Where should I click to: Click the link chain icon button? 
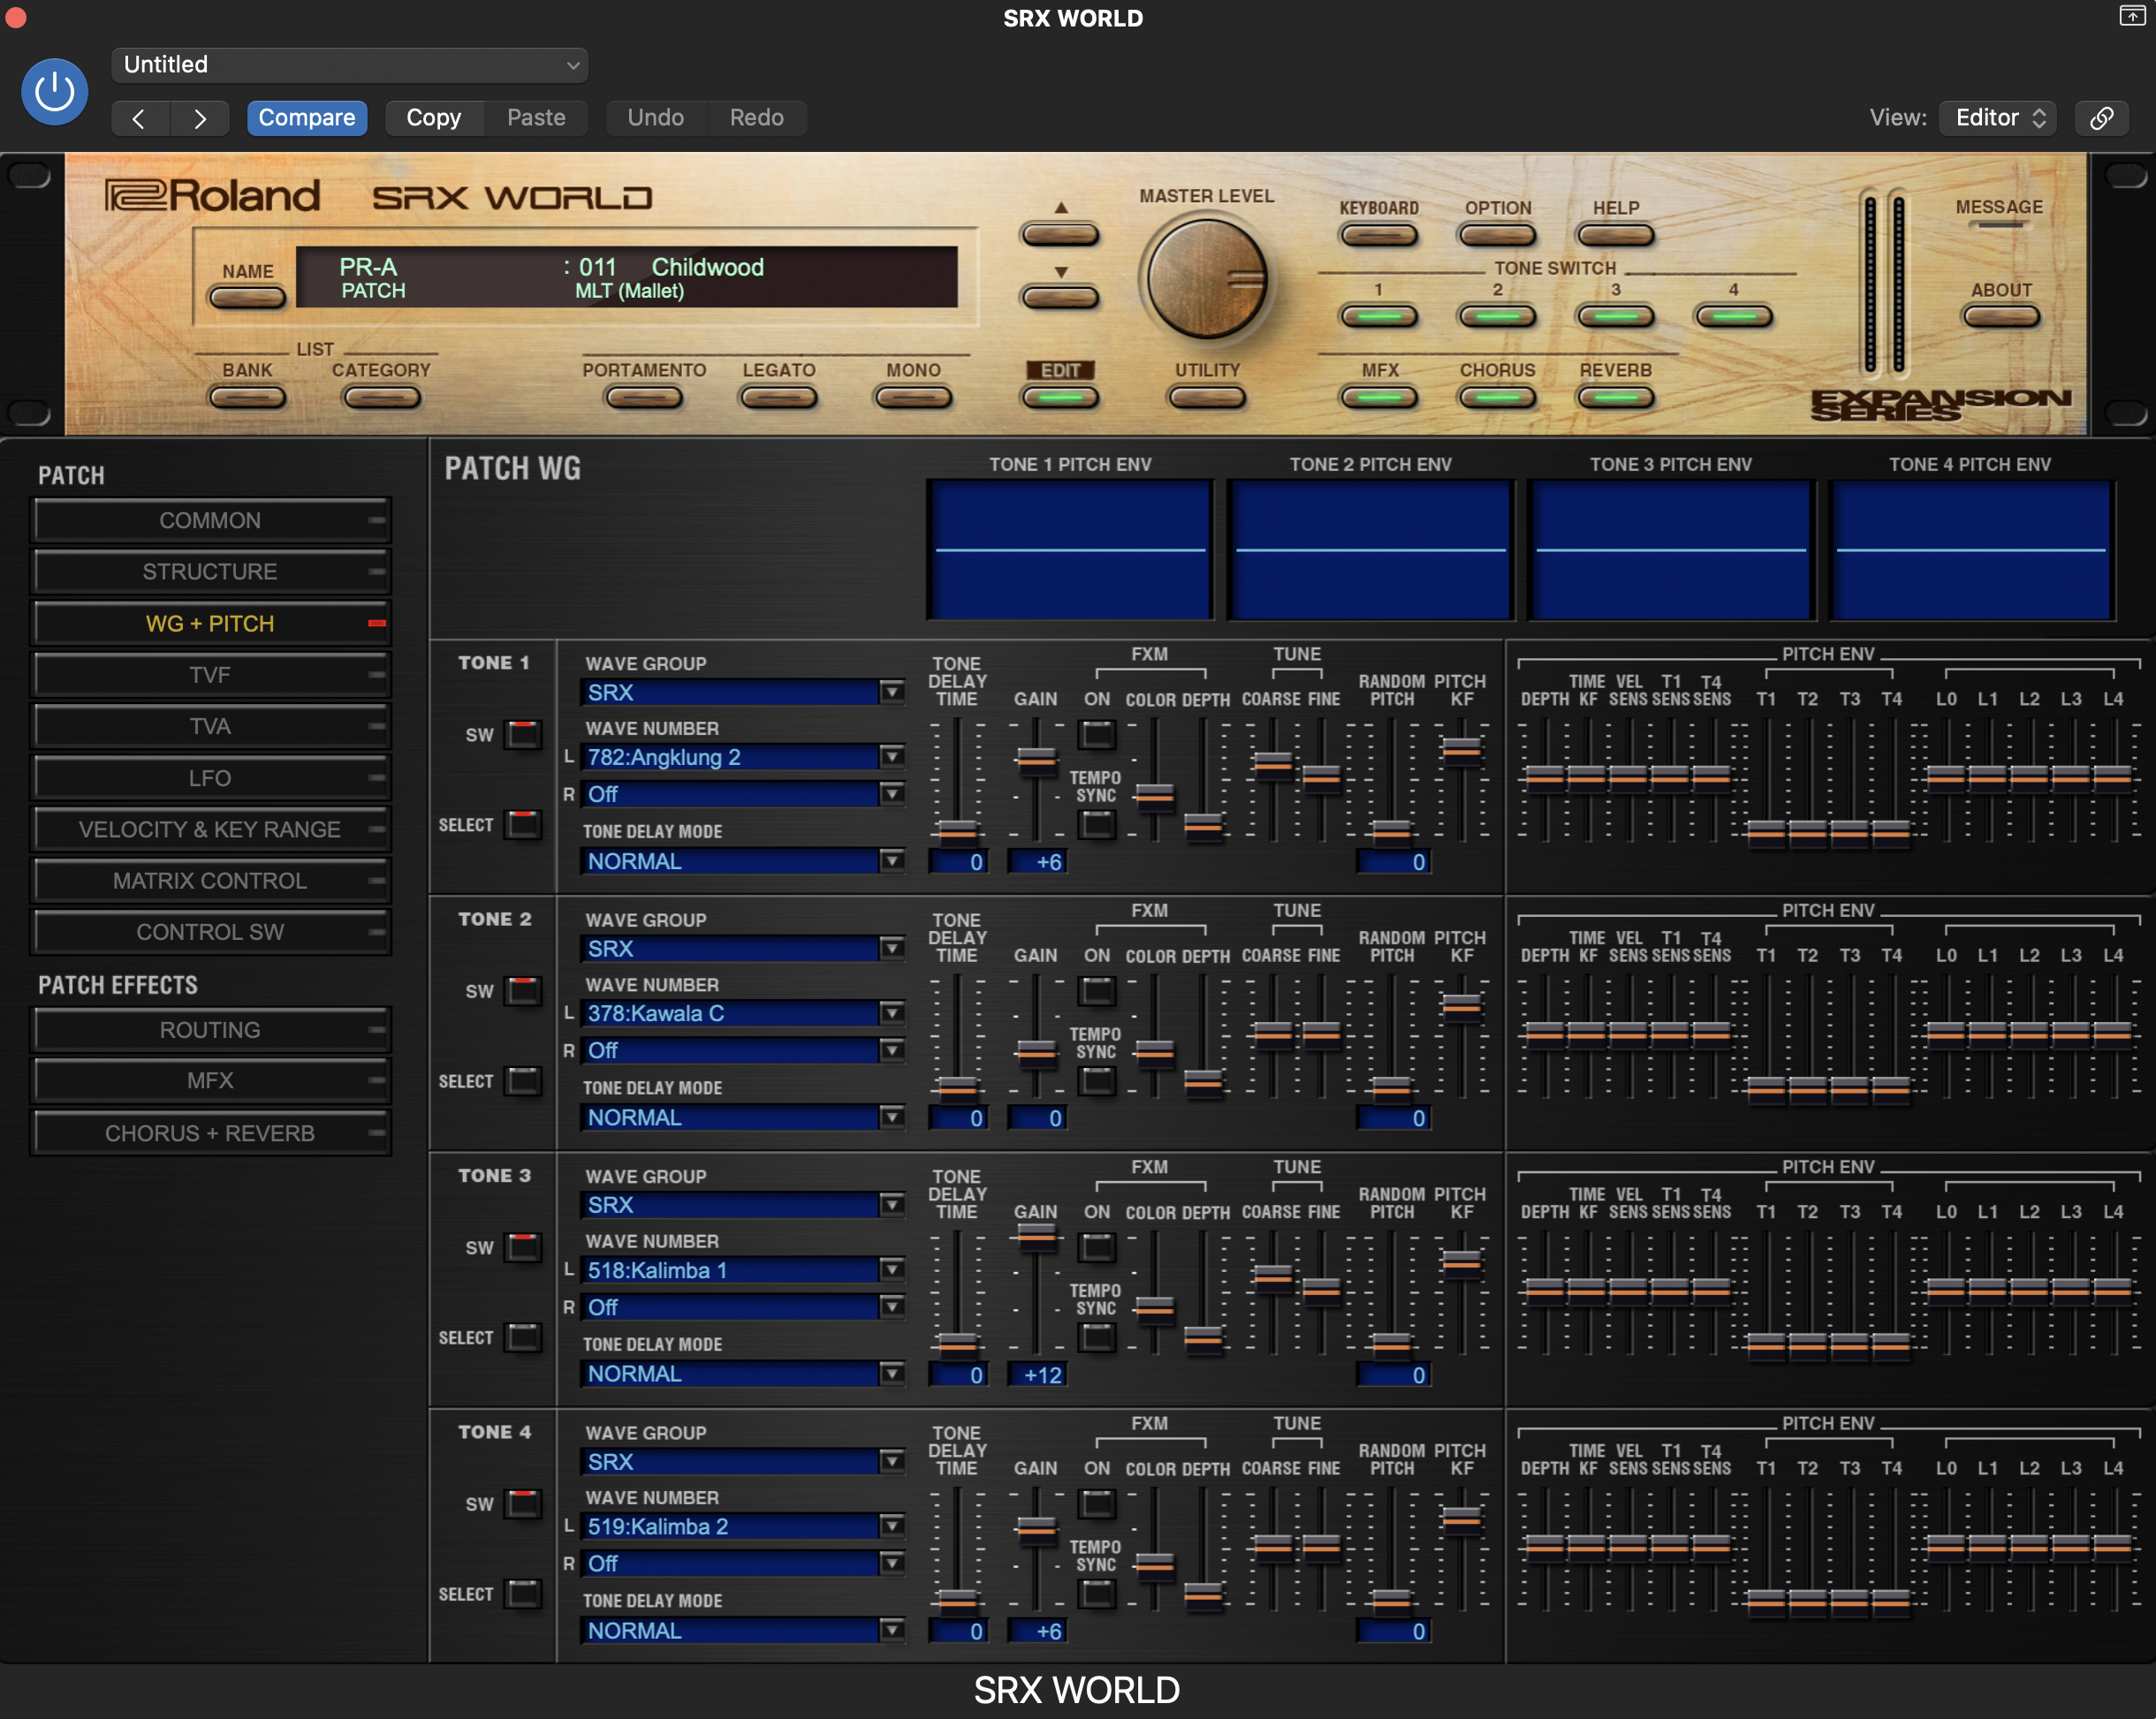(2101, 118)
